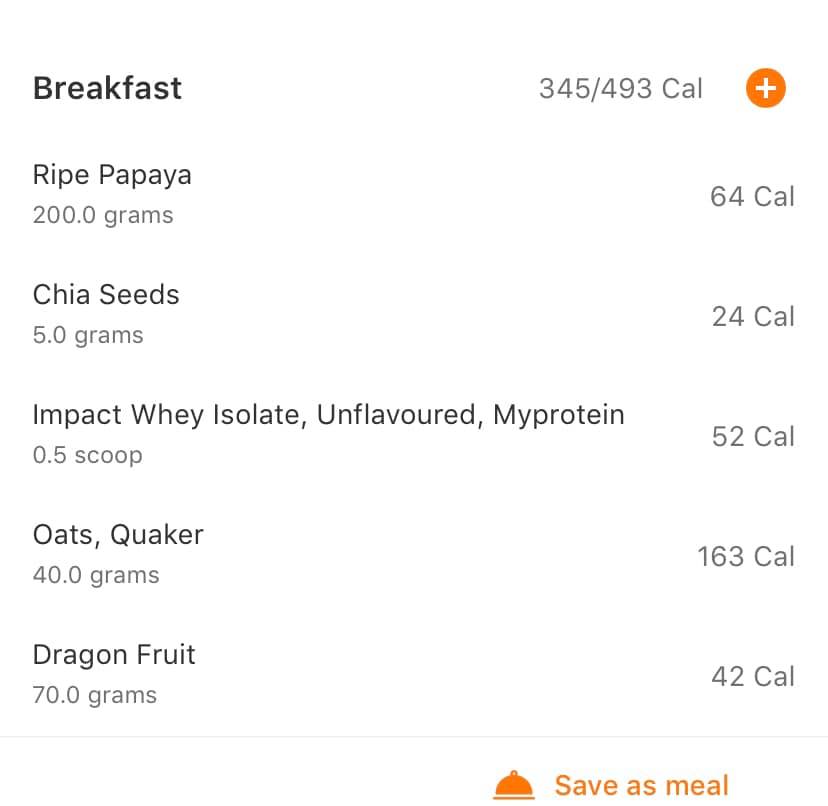
Task: Open Impact Whey Isolate Myprotein entry
Action: tap(328, 415)
